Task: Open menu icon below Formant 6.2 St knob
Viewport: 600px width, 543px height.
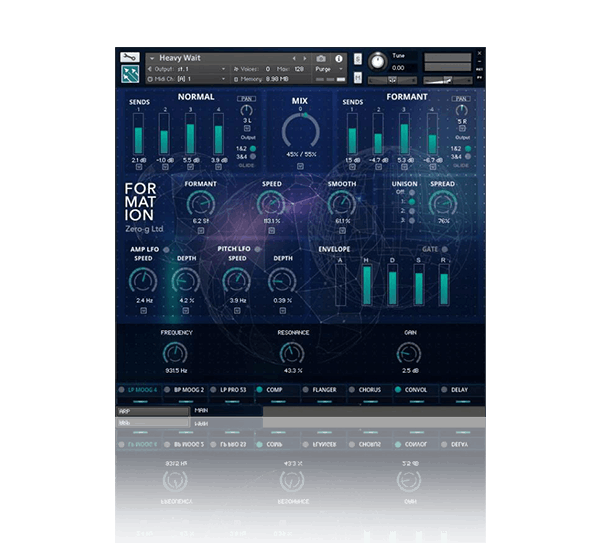Action: 201,230
